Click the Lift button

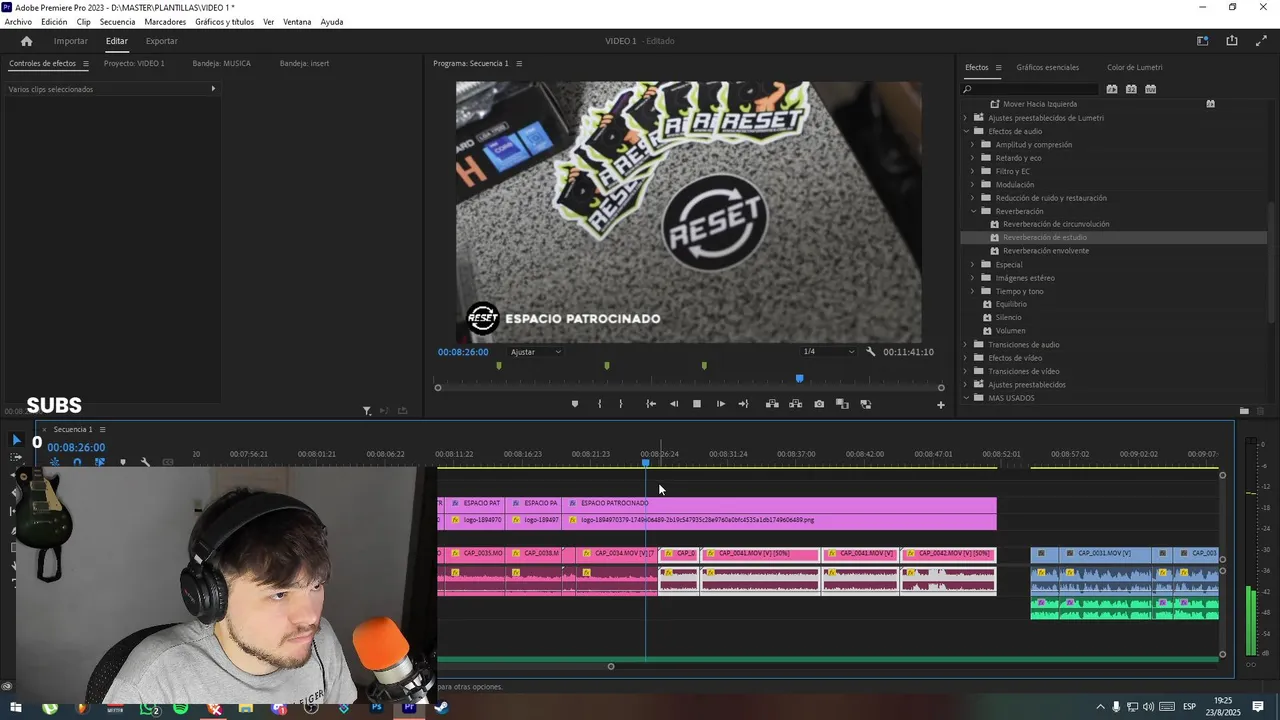[772, 404]
